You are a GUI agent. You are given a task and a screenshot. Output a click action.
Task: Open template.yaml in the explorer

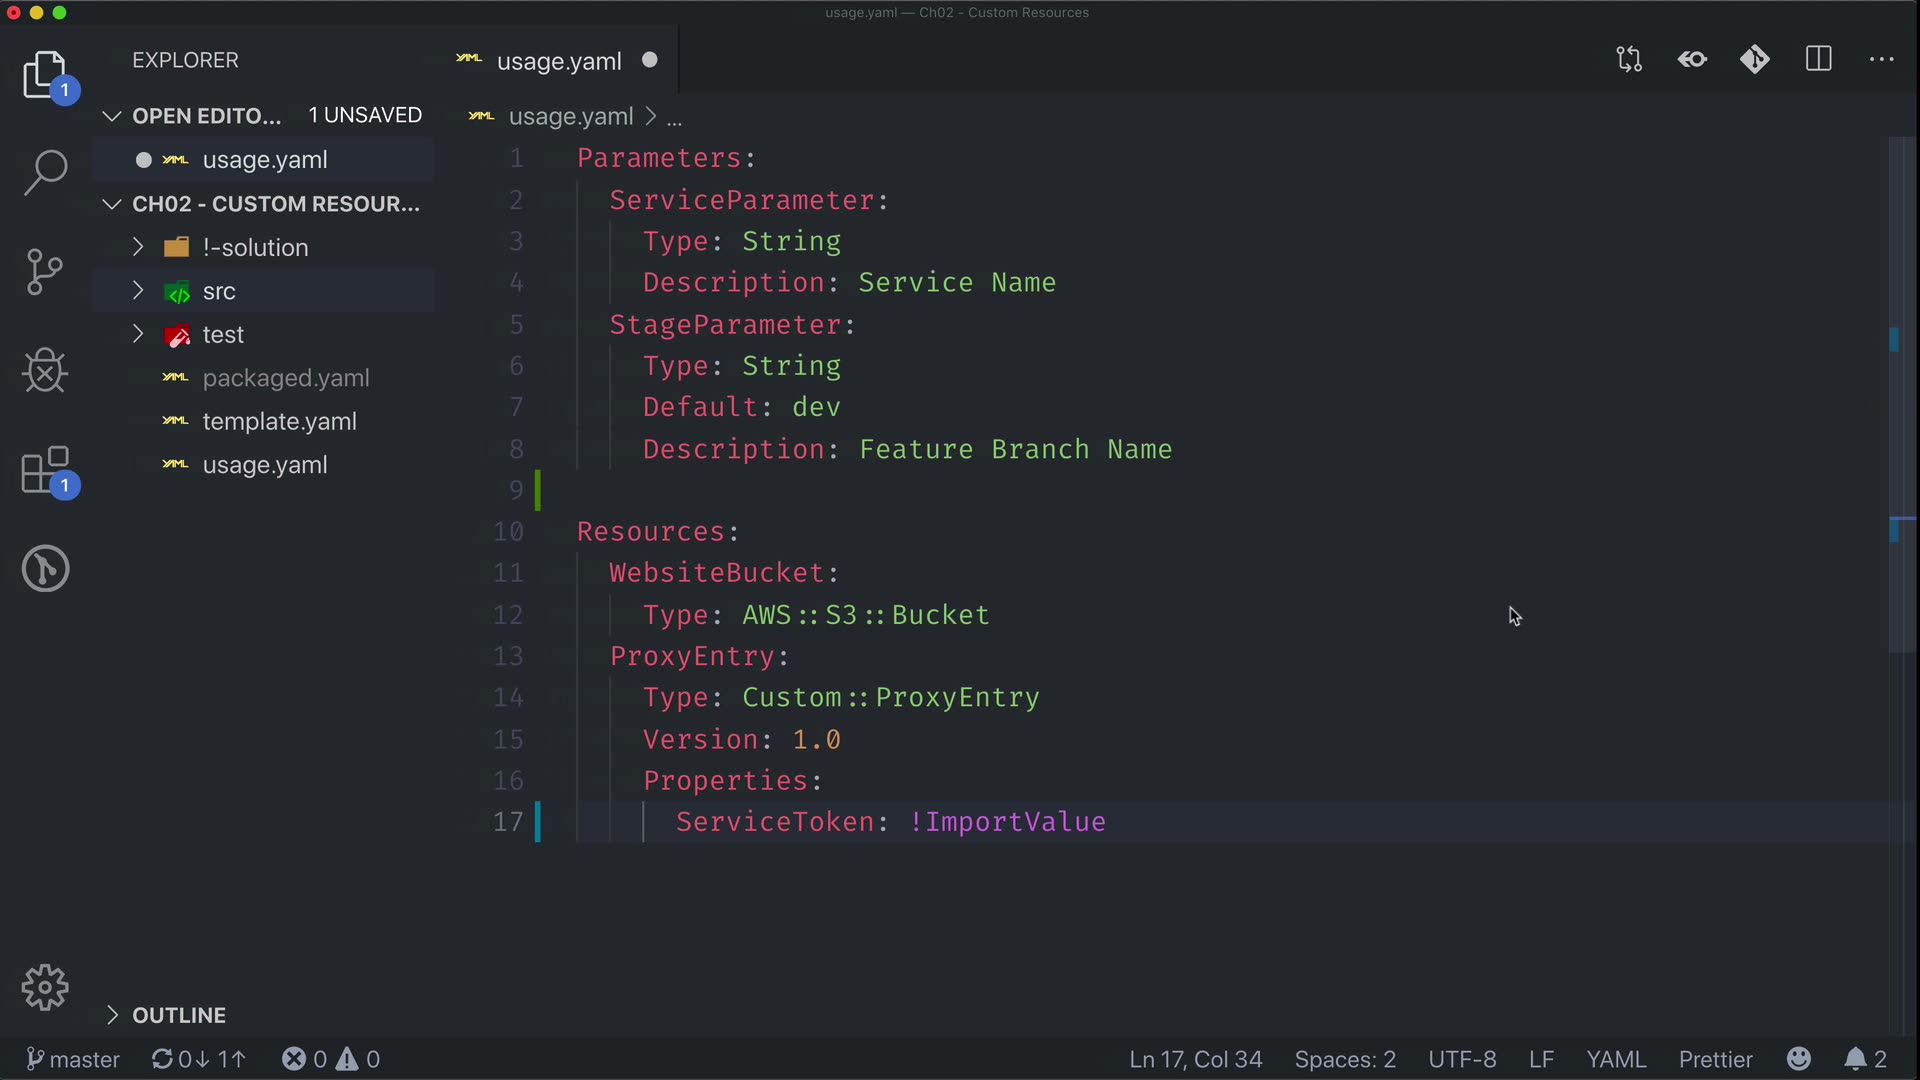[x=279, y=421]
